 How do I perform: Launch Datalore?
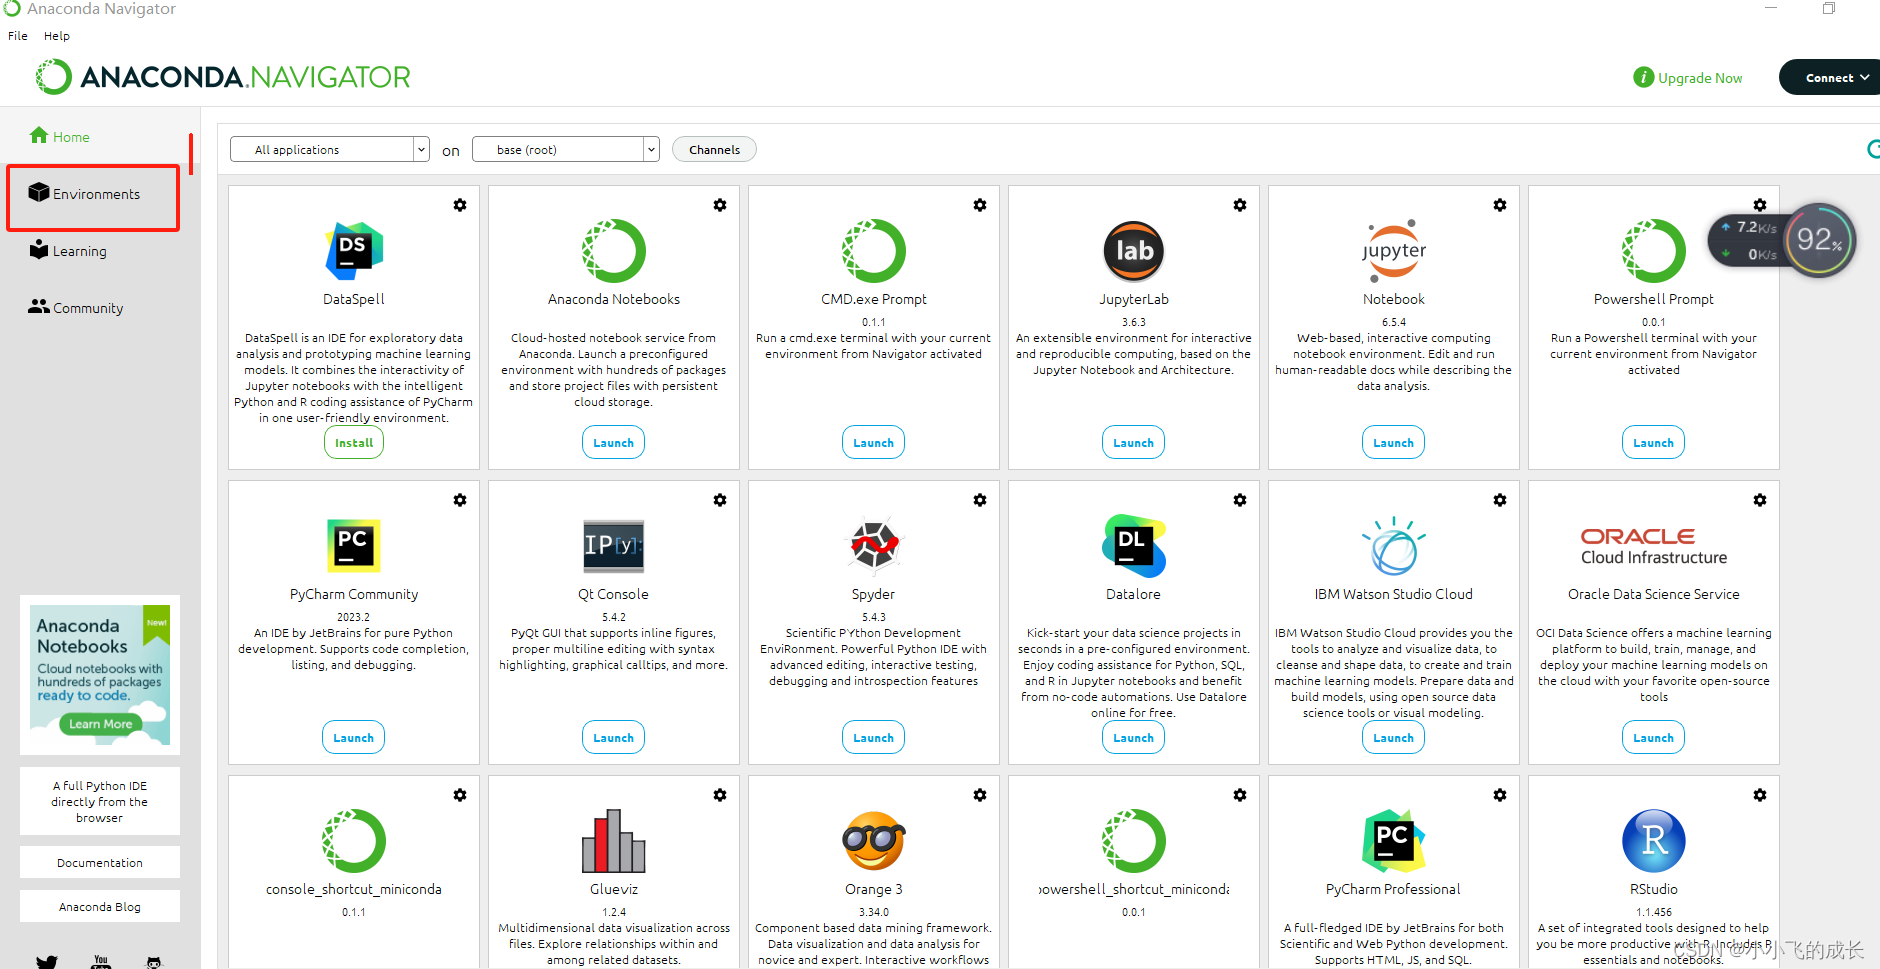pyautogui.click(x=1133, y=738)
